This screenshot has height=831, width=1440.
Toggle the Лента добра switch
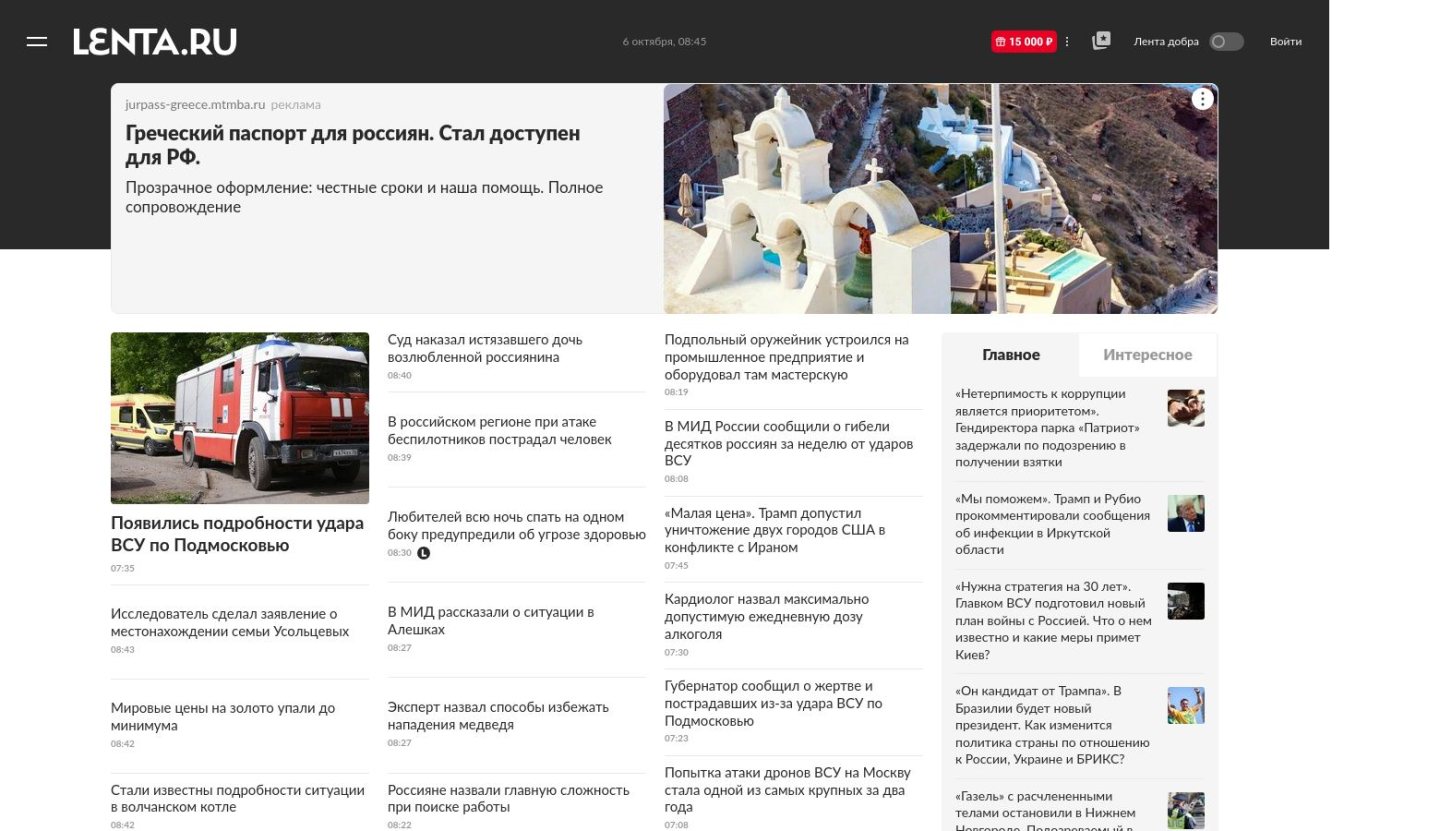click(1226, 42)
